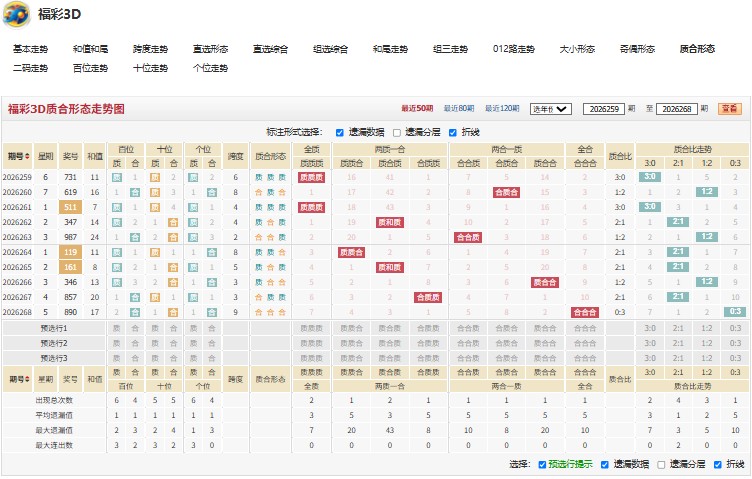Open the 直选综合 navigation link

[270, 49]
